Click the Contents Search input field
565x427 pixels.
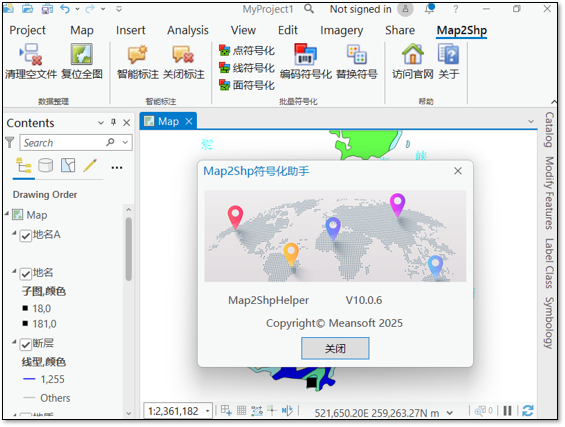pyautogui.click(x=76, y=142)
